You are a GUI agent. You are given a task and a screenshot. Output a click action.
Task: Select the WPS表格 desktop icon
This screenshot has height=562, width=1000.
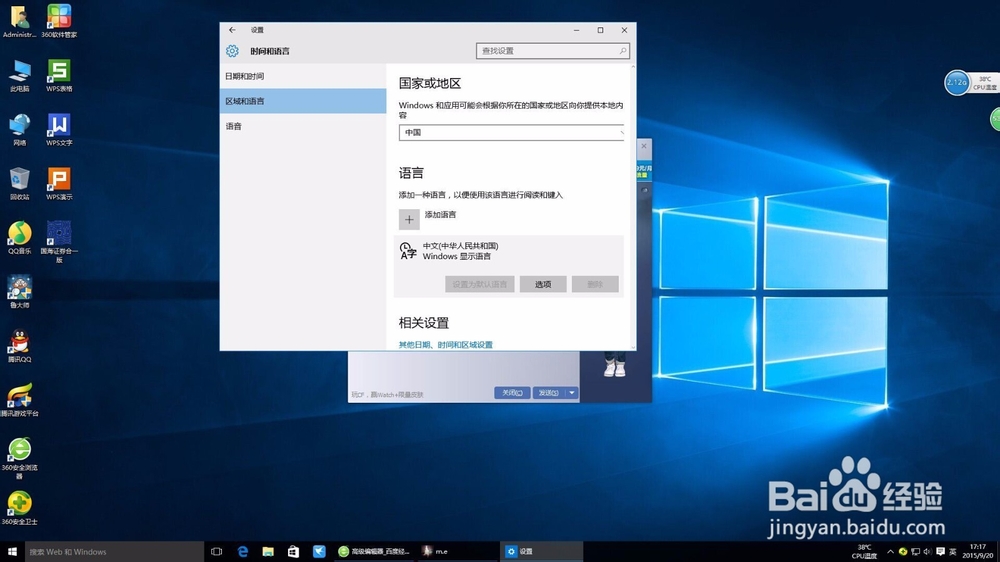click(59, 76)
